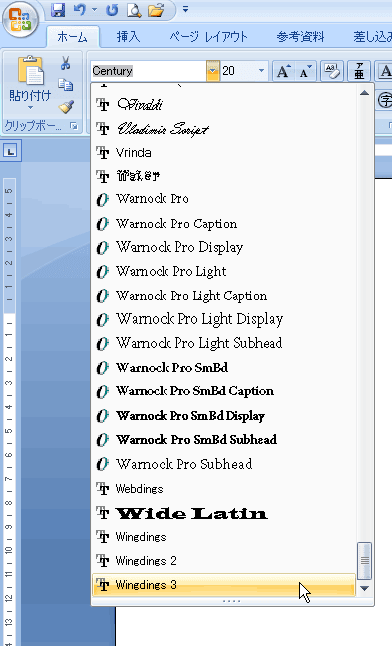
Task: Choose the Vladimir Script font
Action: coord(224,129)
